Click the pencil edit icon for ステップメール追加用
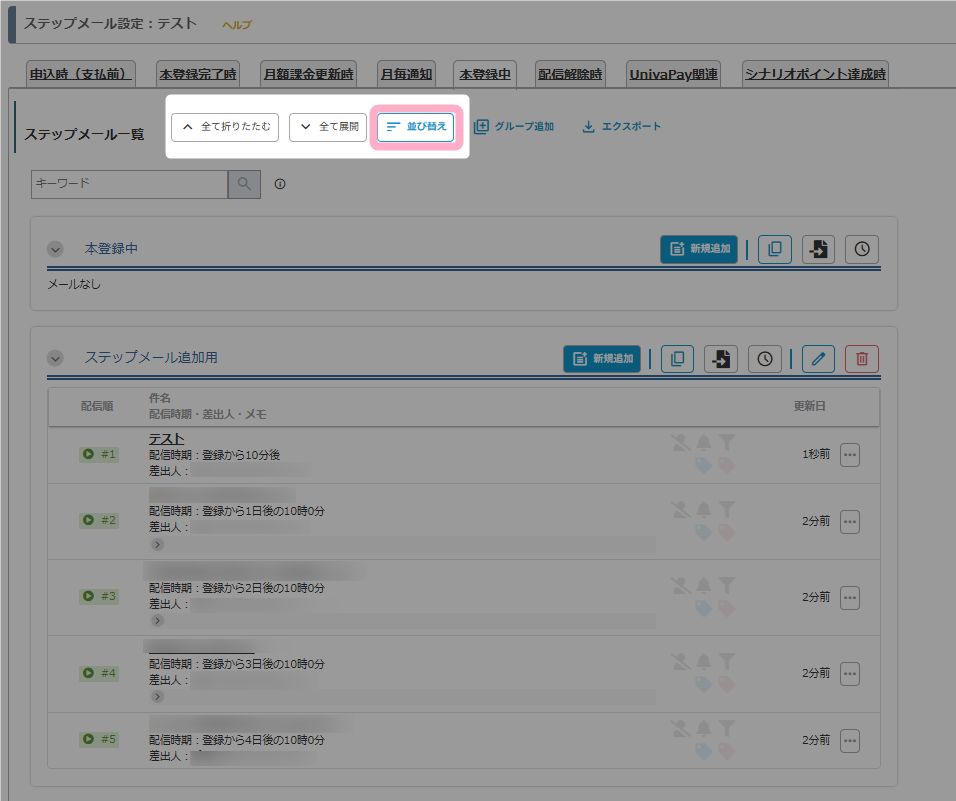Viewport: 956px width, 801px height. point(818,358)
